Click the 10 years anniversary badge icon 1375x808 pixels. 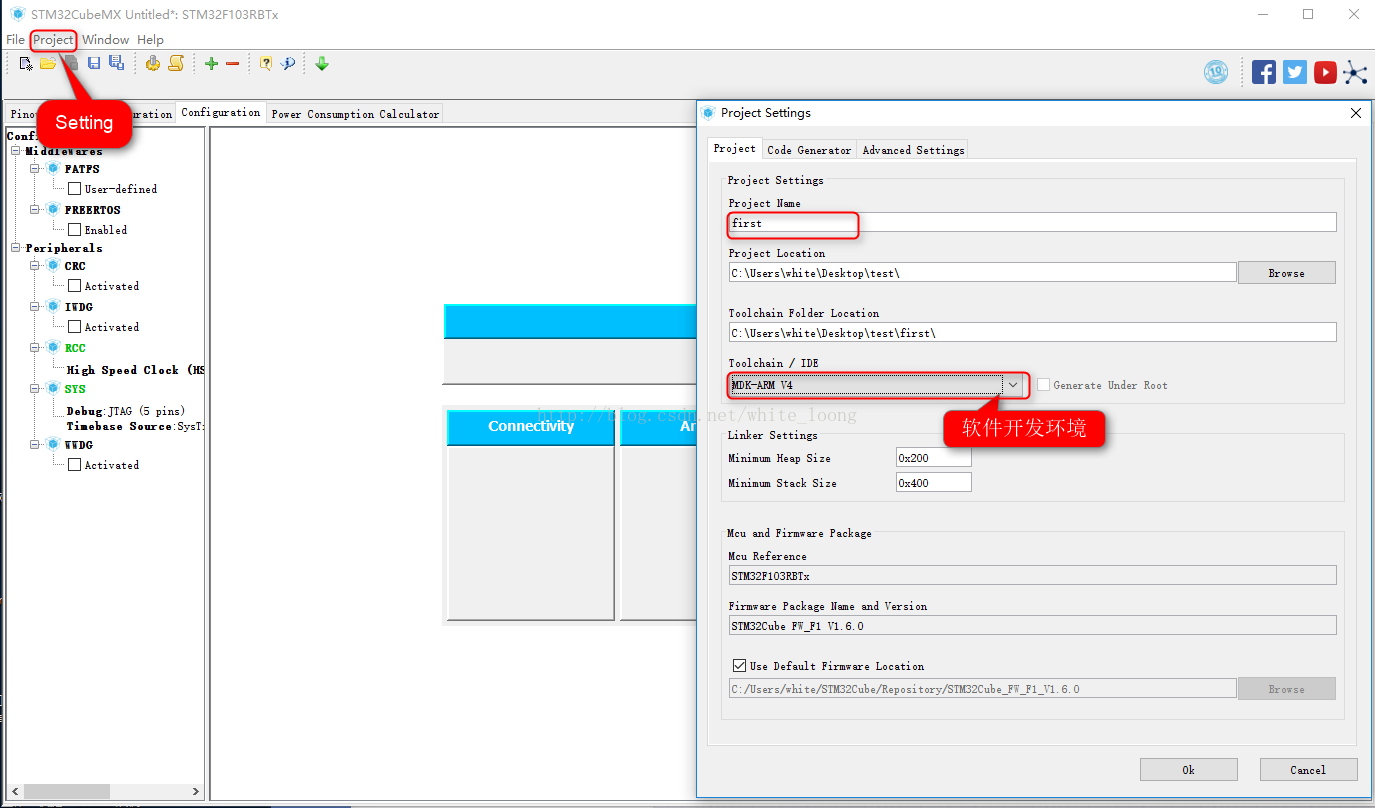1216,72
